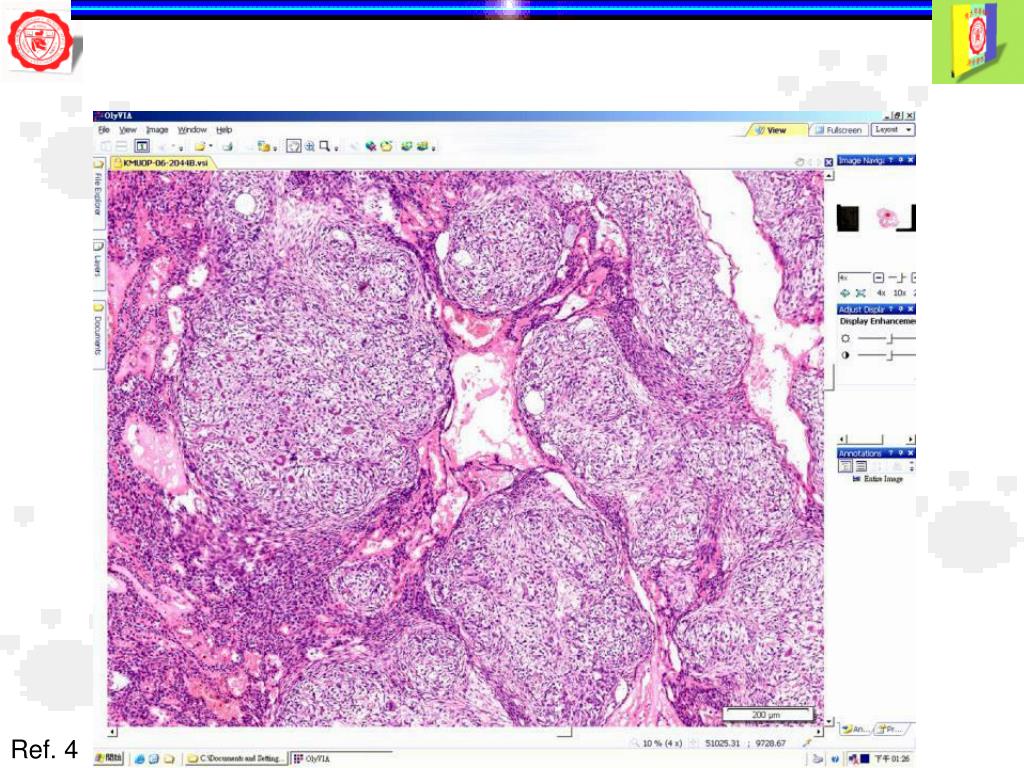Click the 4x zoom level input field
Image resolution: width=1024 pixels, height=768 pixels.
pyautogui.click(x=854, y=278)
